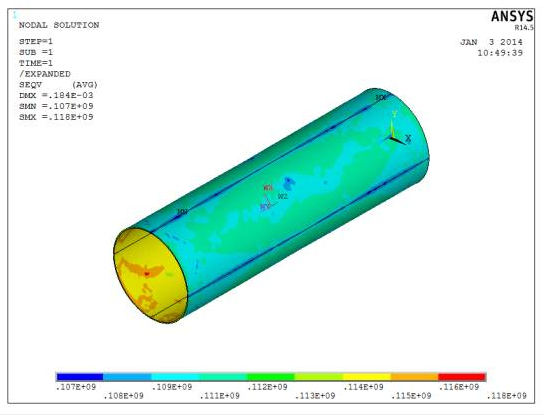
Task: Click the teal legend band
Action: (223, 377)
